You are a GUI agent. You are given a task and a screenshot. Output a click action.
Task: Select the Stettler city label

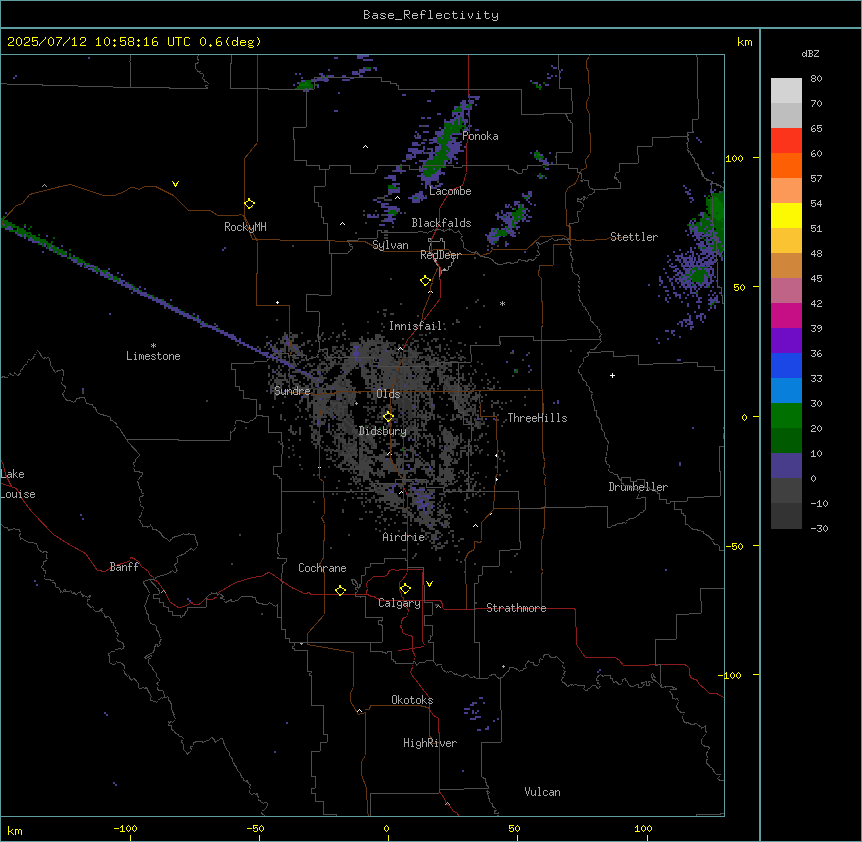pos(634,237)
